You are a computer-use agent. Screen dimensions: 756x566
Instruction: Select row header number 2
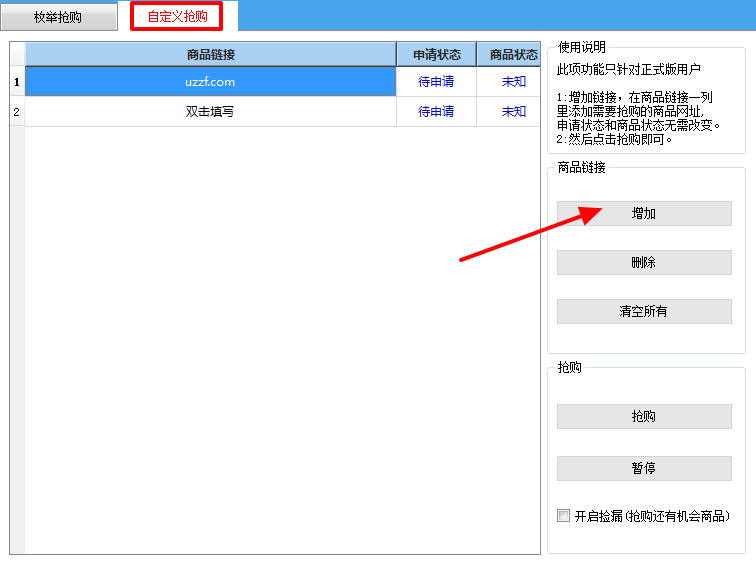[17, 111]
